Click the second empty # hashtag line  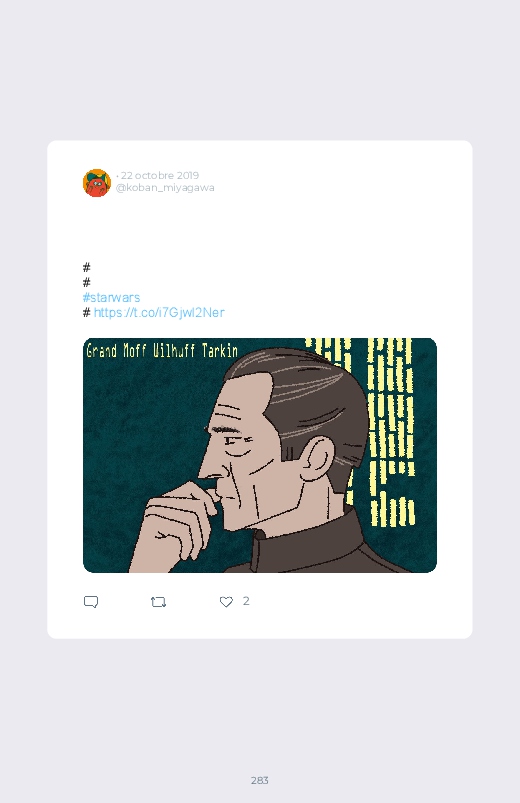pos(87,282)
